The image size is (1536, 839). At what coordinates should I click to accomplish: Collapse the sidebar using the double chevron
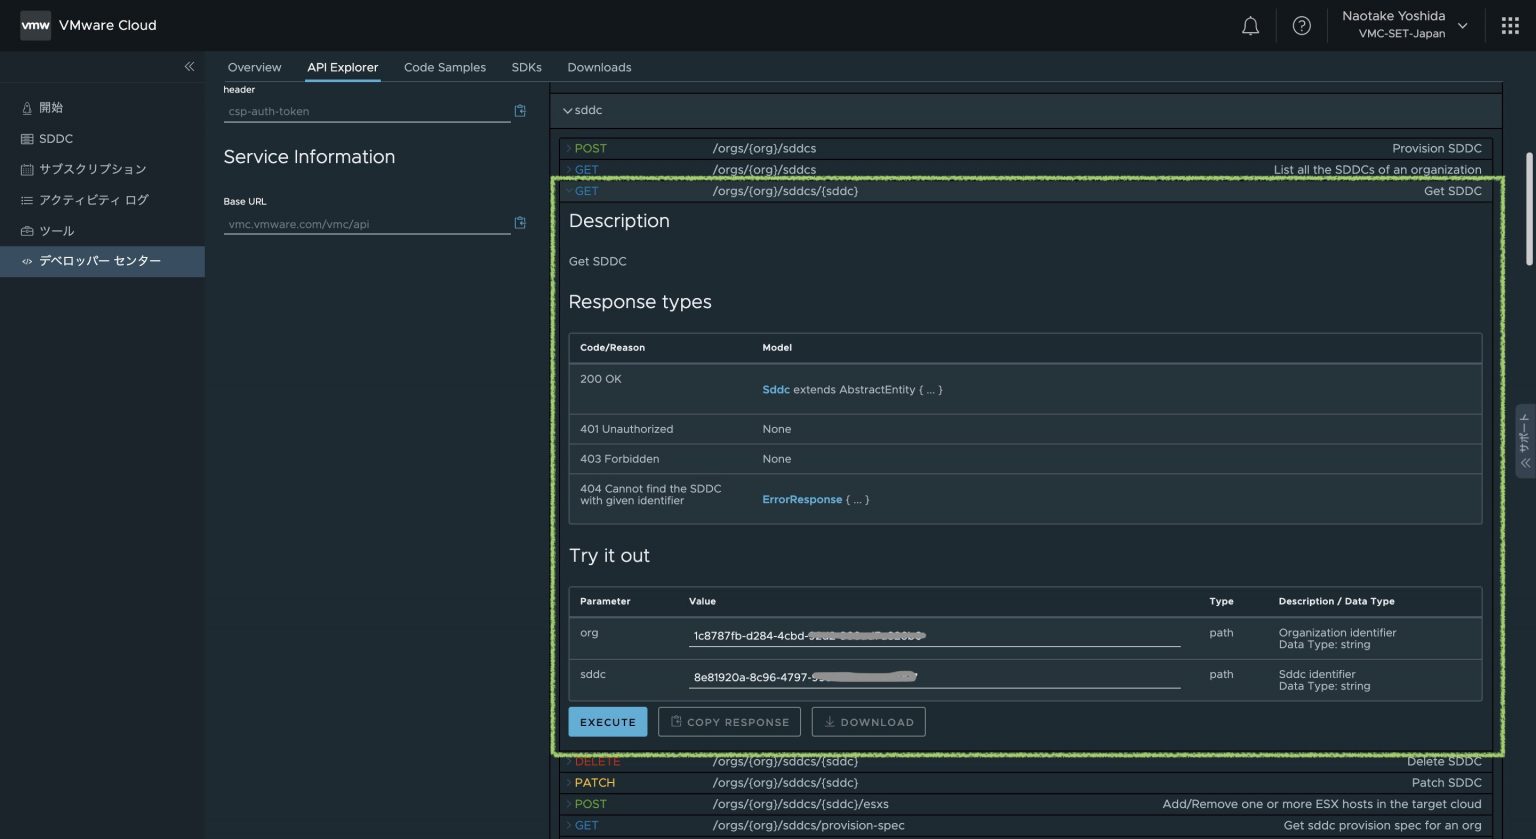click(x=189, y=66)
